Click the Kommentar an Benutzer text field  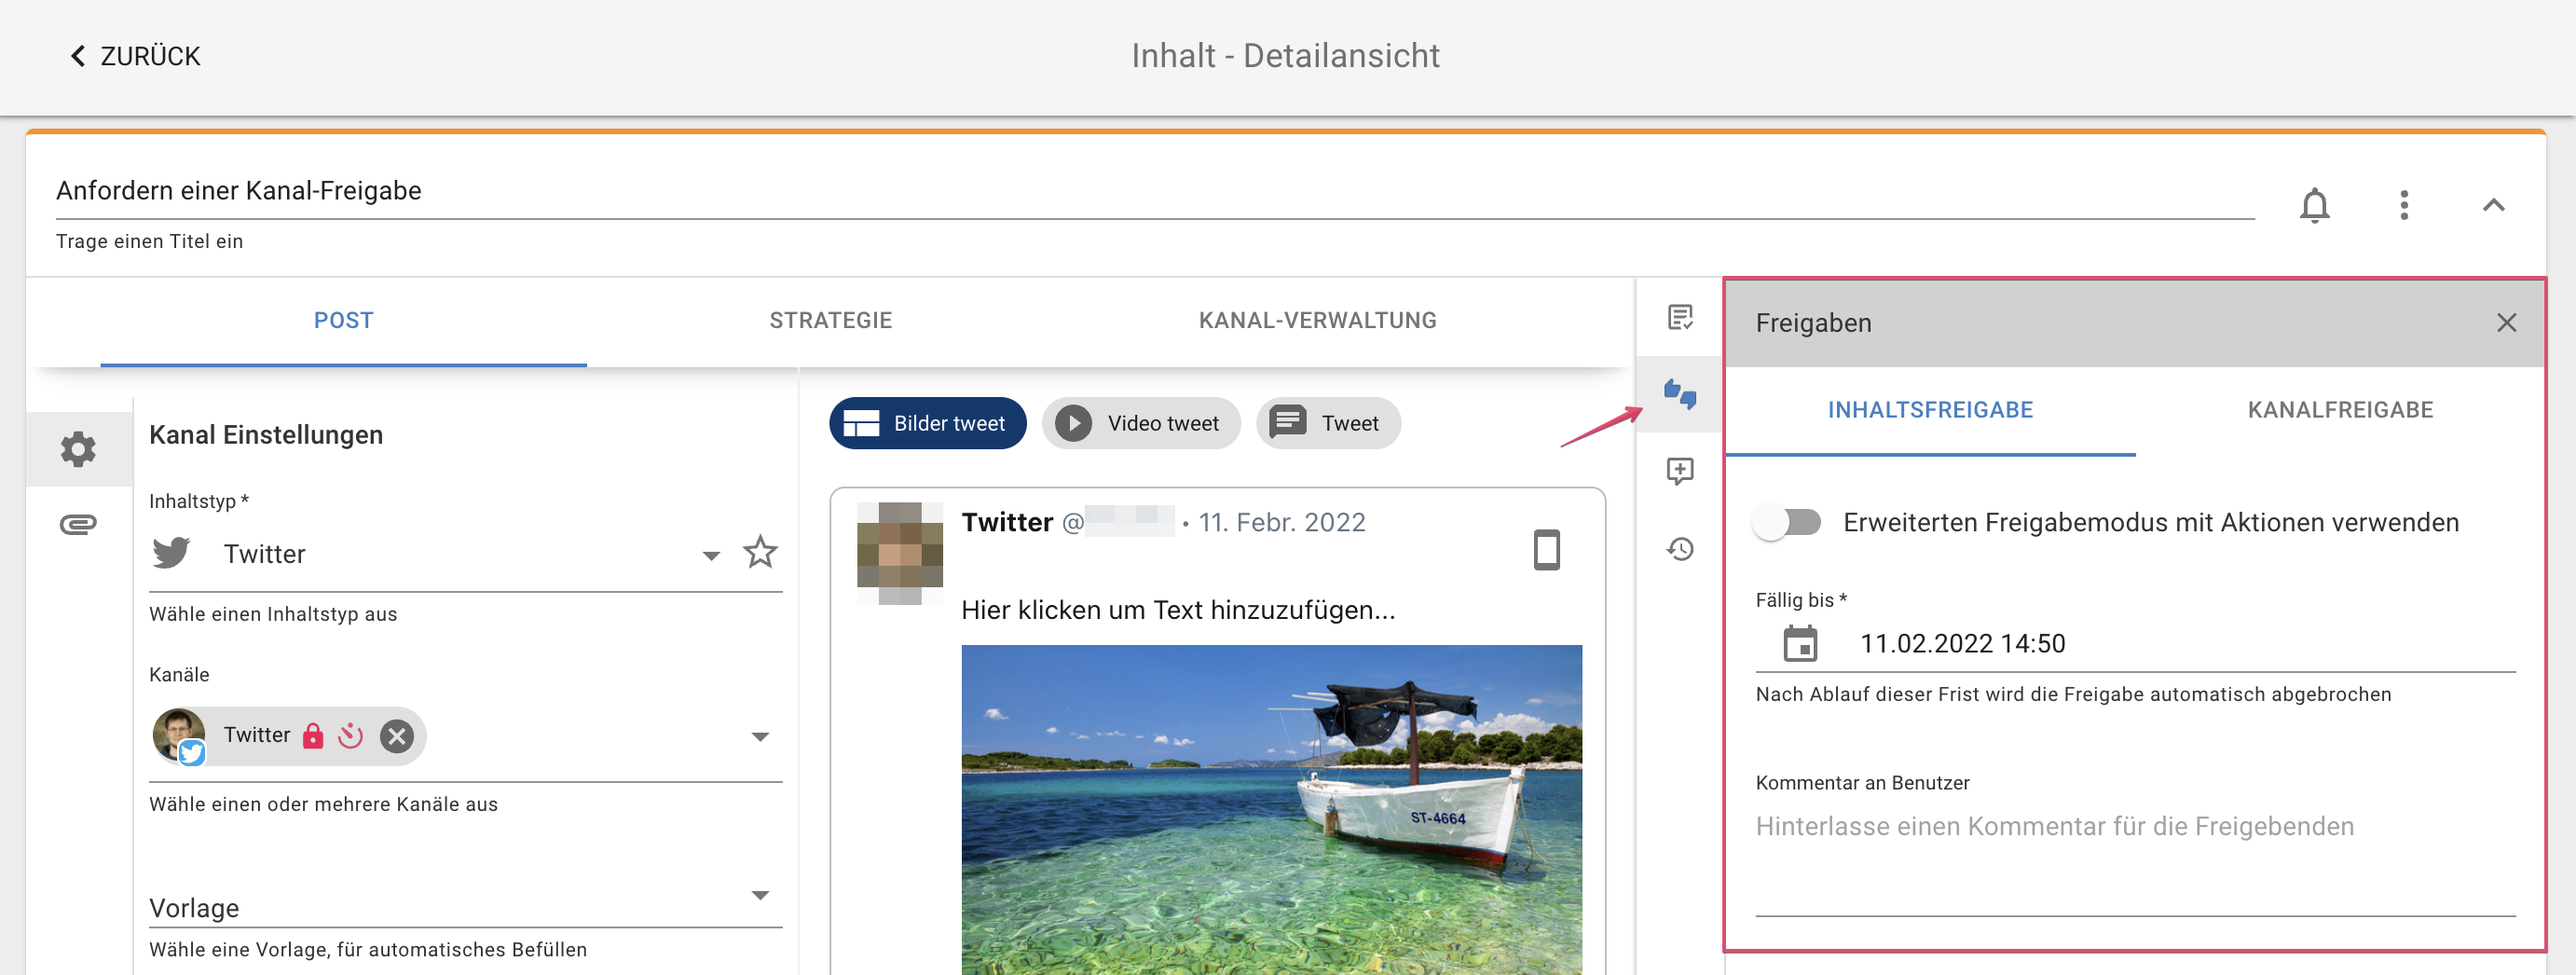click(2135, 862)
